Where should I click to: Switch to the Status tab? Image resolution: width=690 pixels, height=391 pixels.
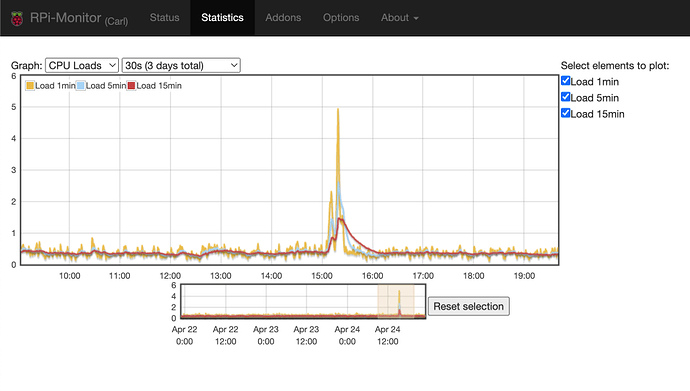click(x=164, y=18)
